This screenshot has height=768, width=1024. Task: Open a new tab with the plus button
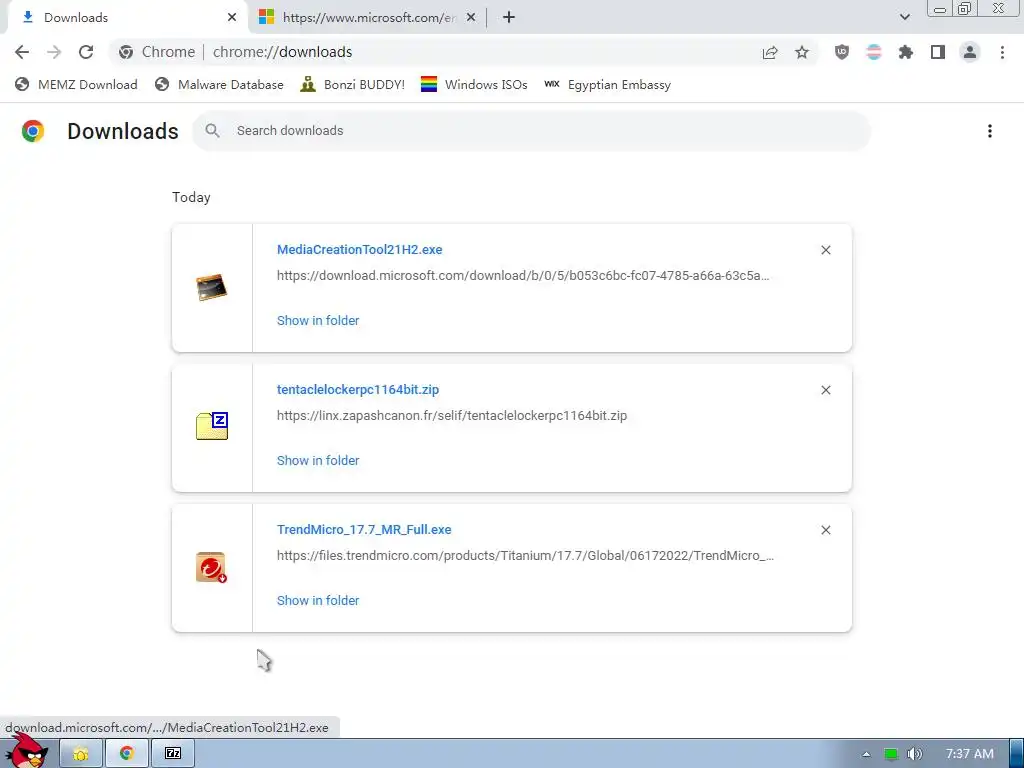(509, 18)
